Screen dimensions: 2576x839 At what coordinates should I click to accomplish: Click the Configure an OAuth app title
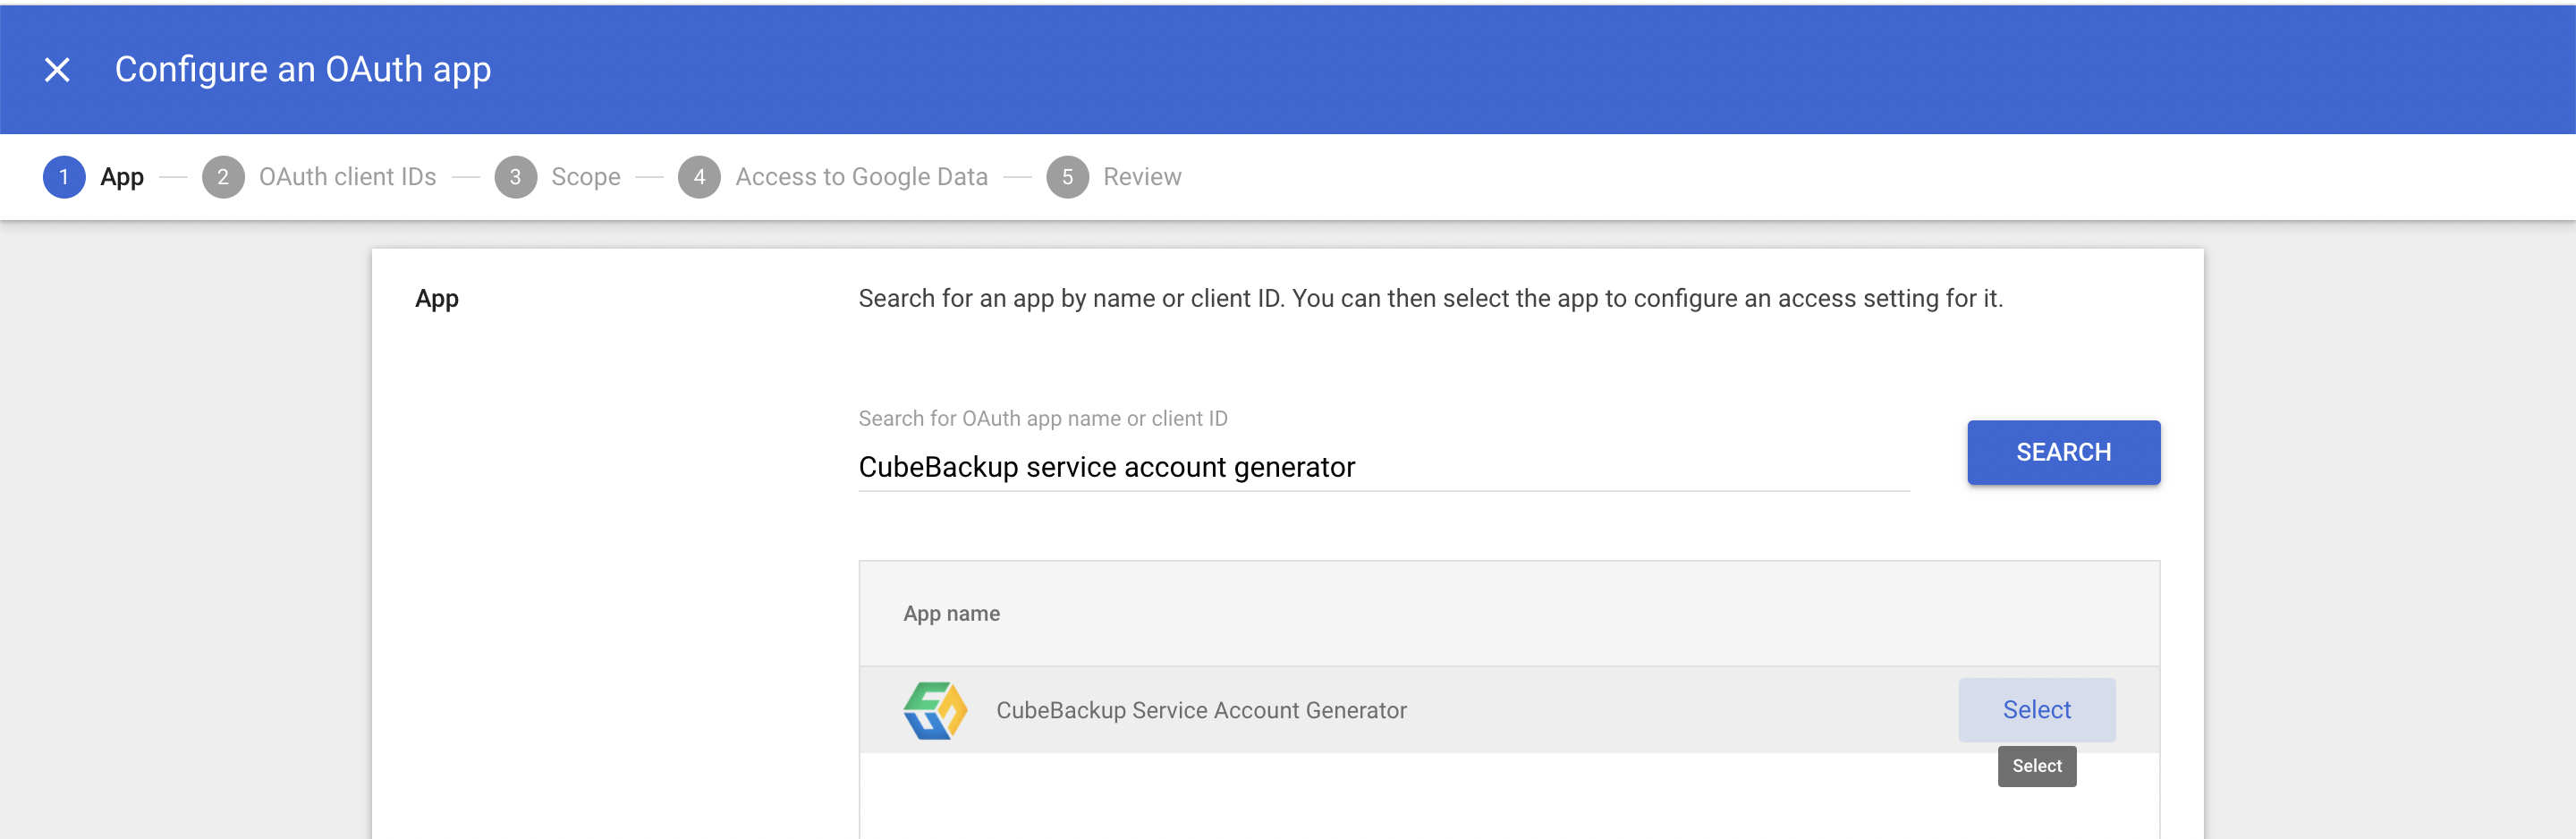pyautogui.click(x=303, y=70)
